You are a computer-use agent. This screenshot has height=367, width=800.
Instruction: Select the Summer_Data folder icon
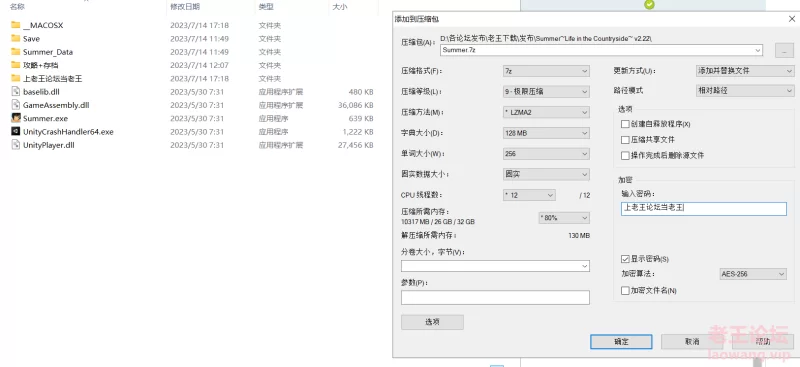15,52
